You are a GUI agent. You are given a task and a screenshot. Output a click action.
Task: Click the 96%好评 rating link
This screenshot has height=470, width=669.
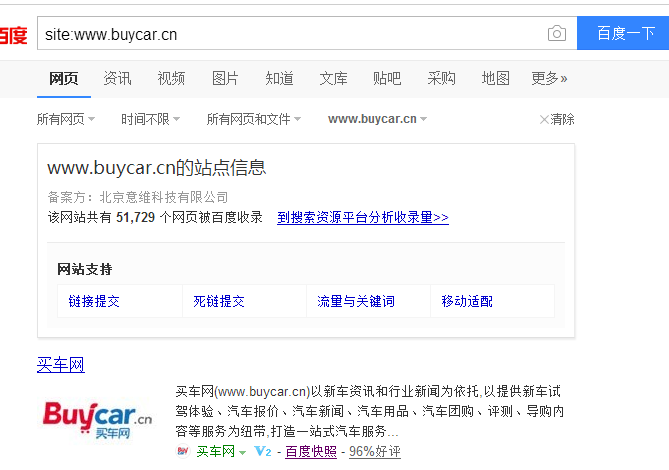[375, 451]
